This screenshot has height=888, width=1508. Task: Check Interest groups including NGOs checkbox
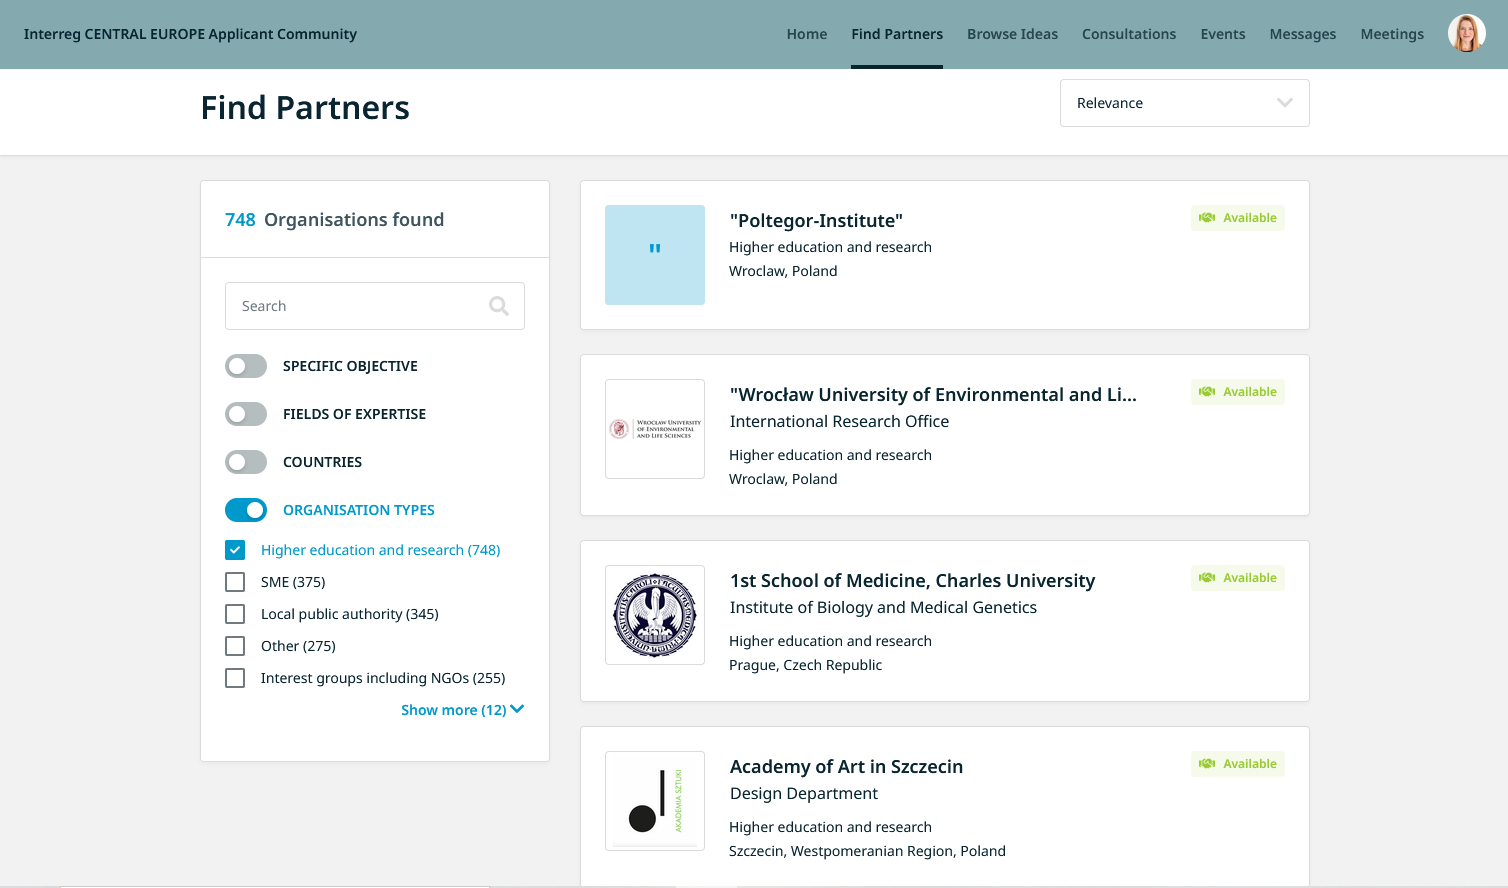pos(235,678)
